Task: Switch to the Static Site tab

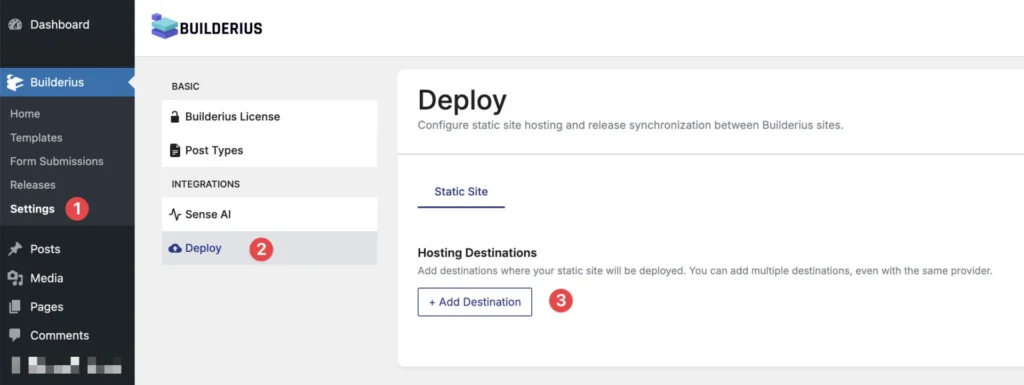Action: coord(461,192)
